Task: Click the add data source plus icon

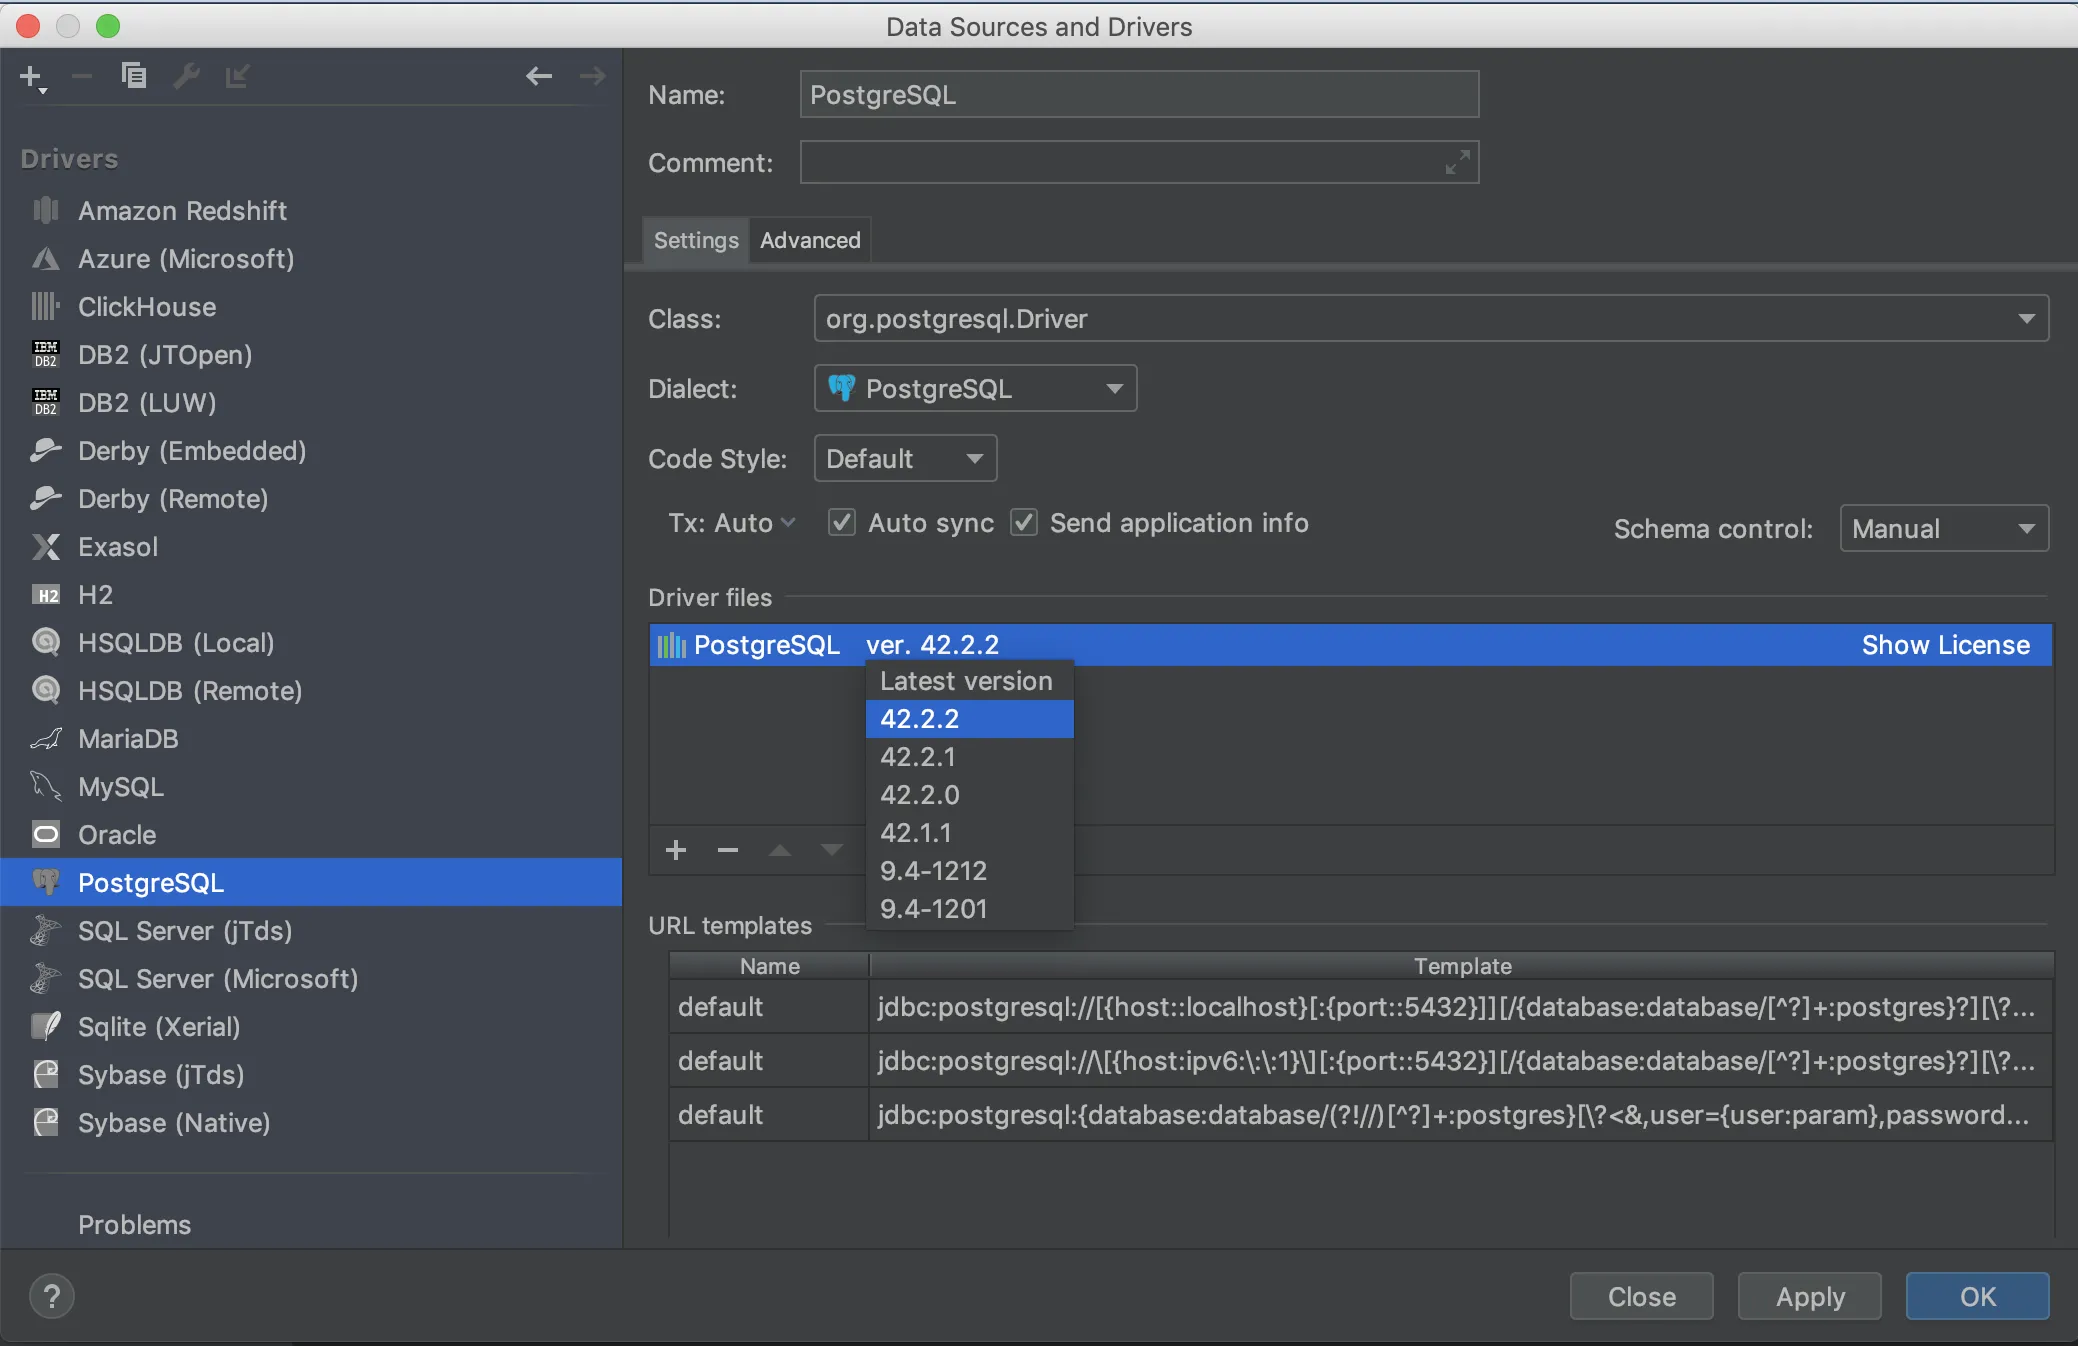Action: click(31, 76)
